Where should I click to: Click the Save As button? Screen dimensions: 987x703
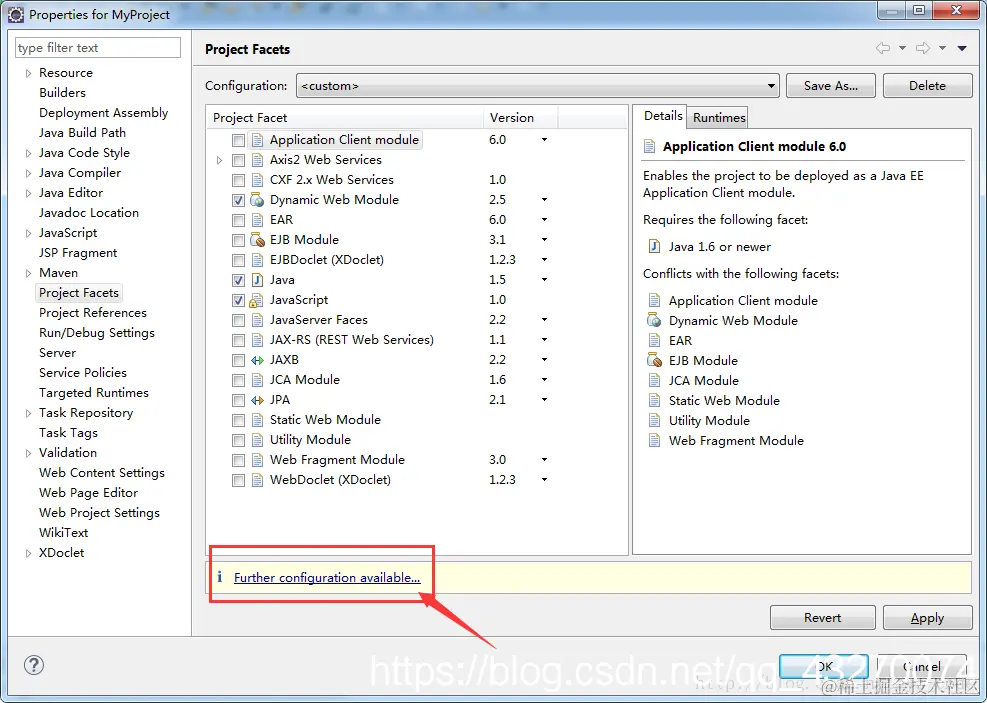click(830, 86)
